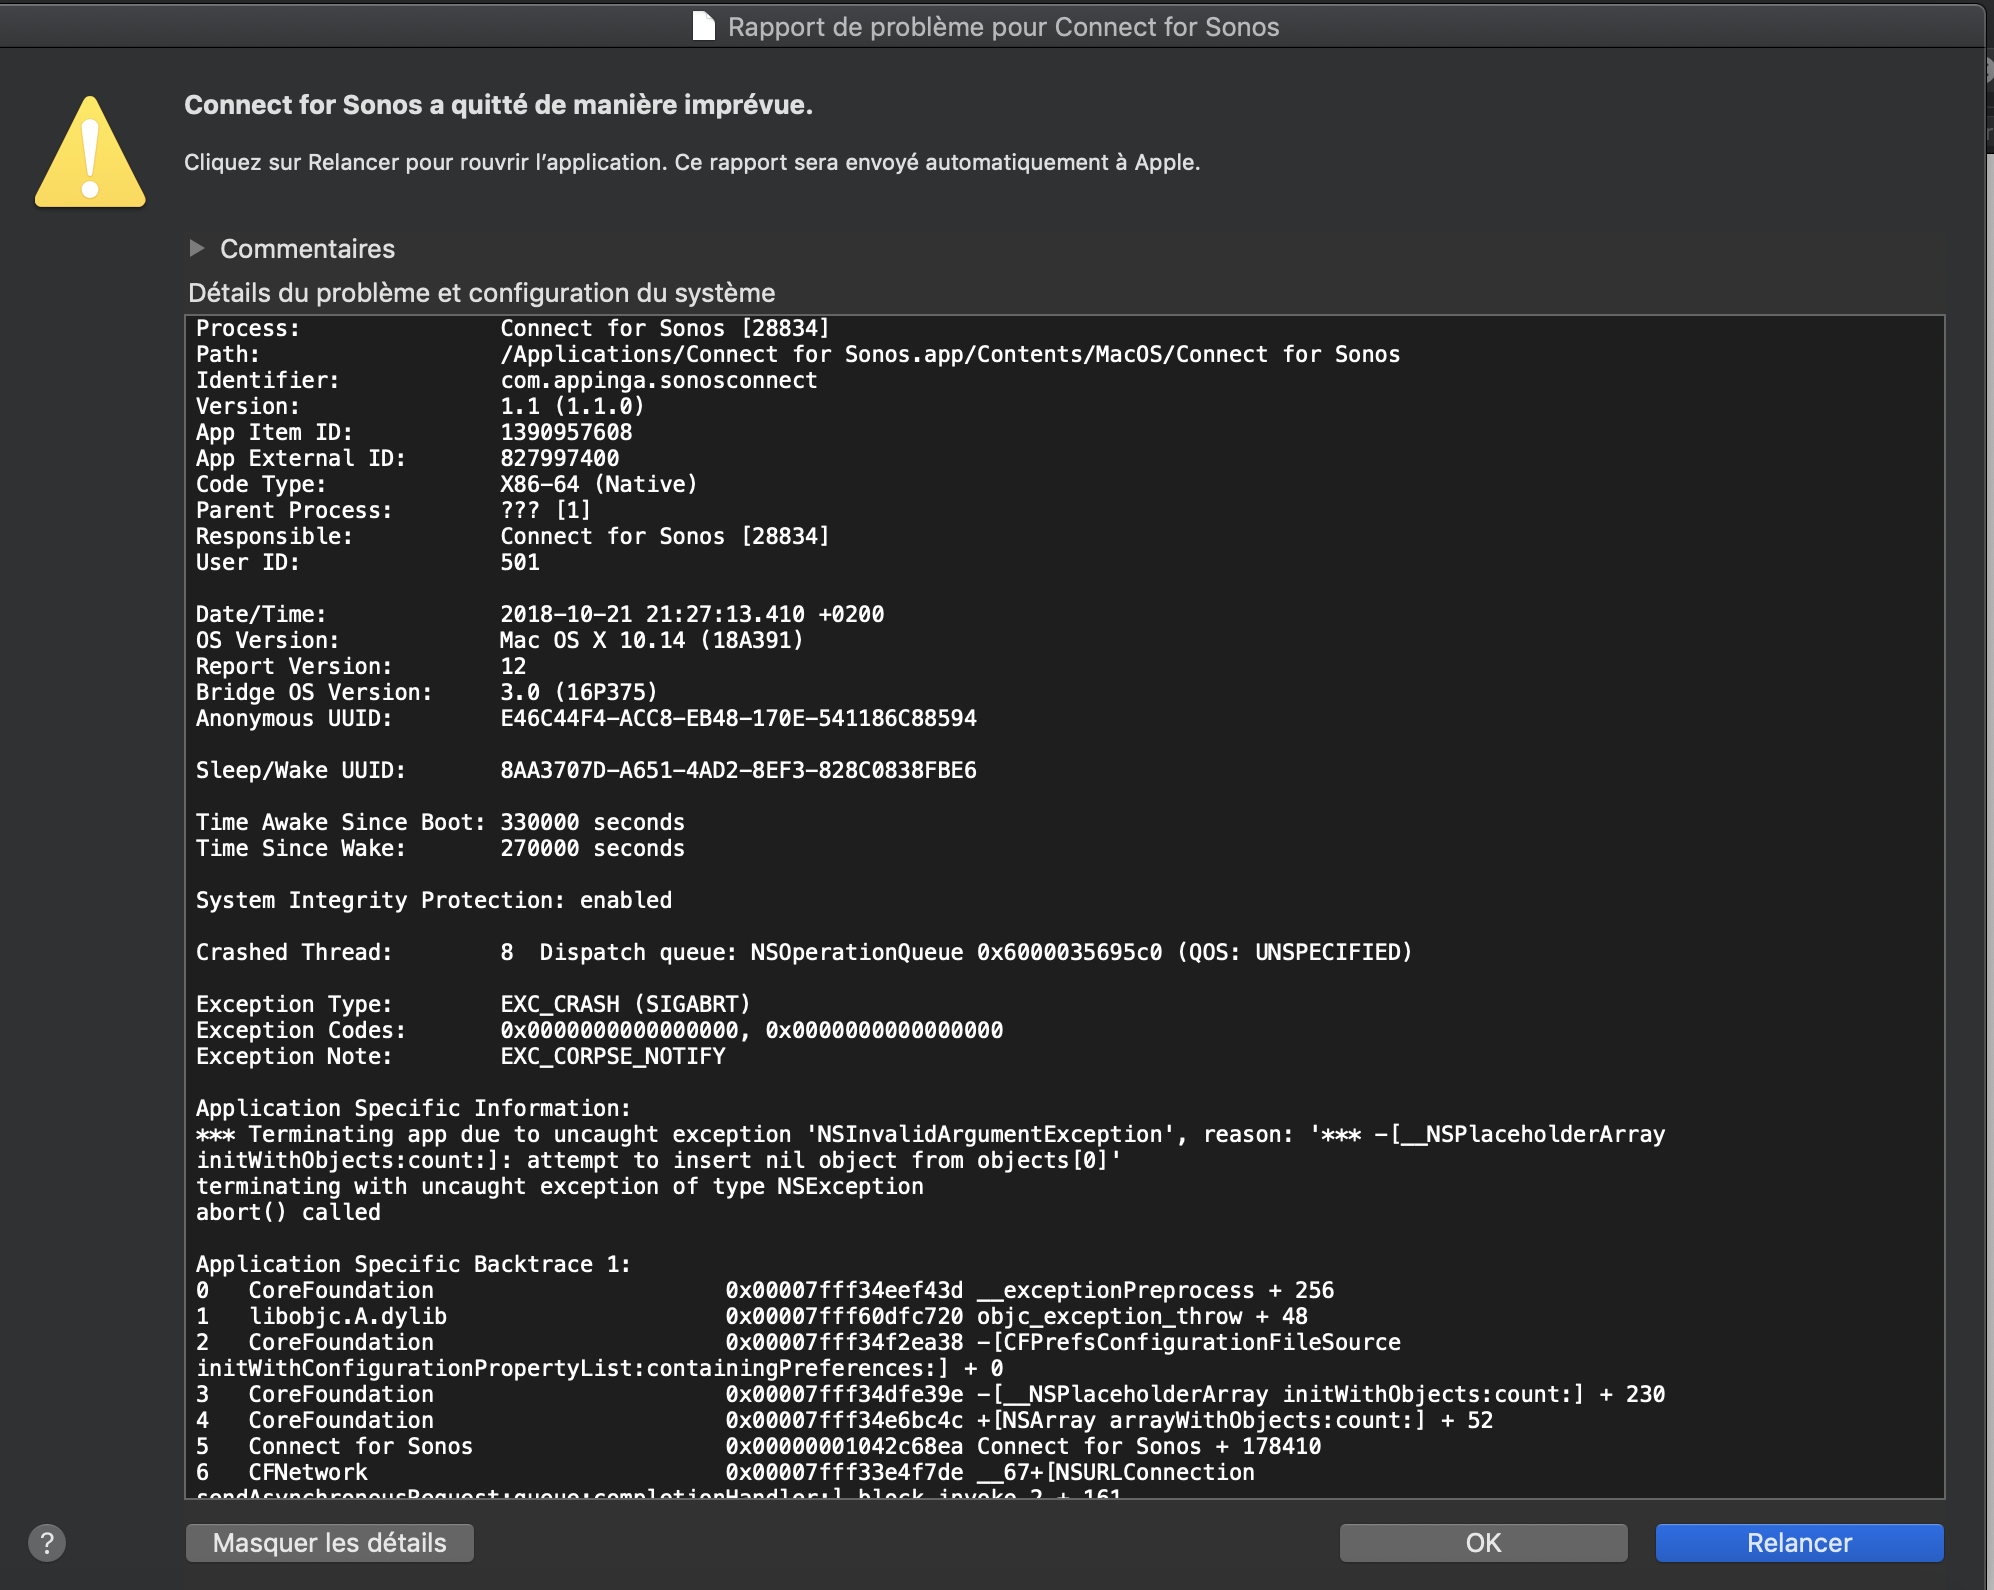Screen dimensions: 1994x1590
Task: Click the App External ID 827997400
Action: click(x=559, y=458)
